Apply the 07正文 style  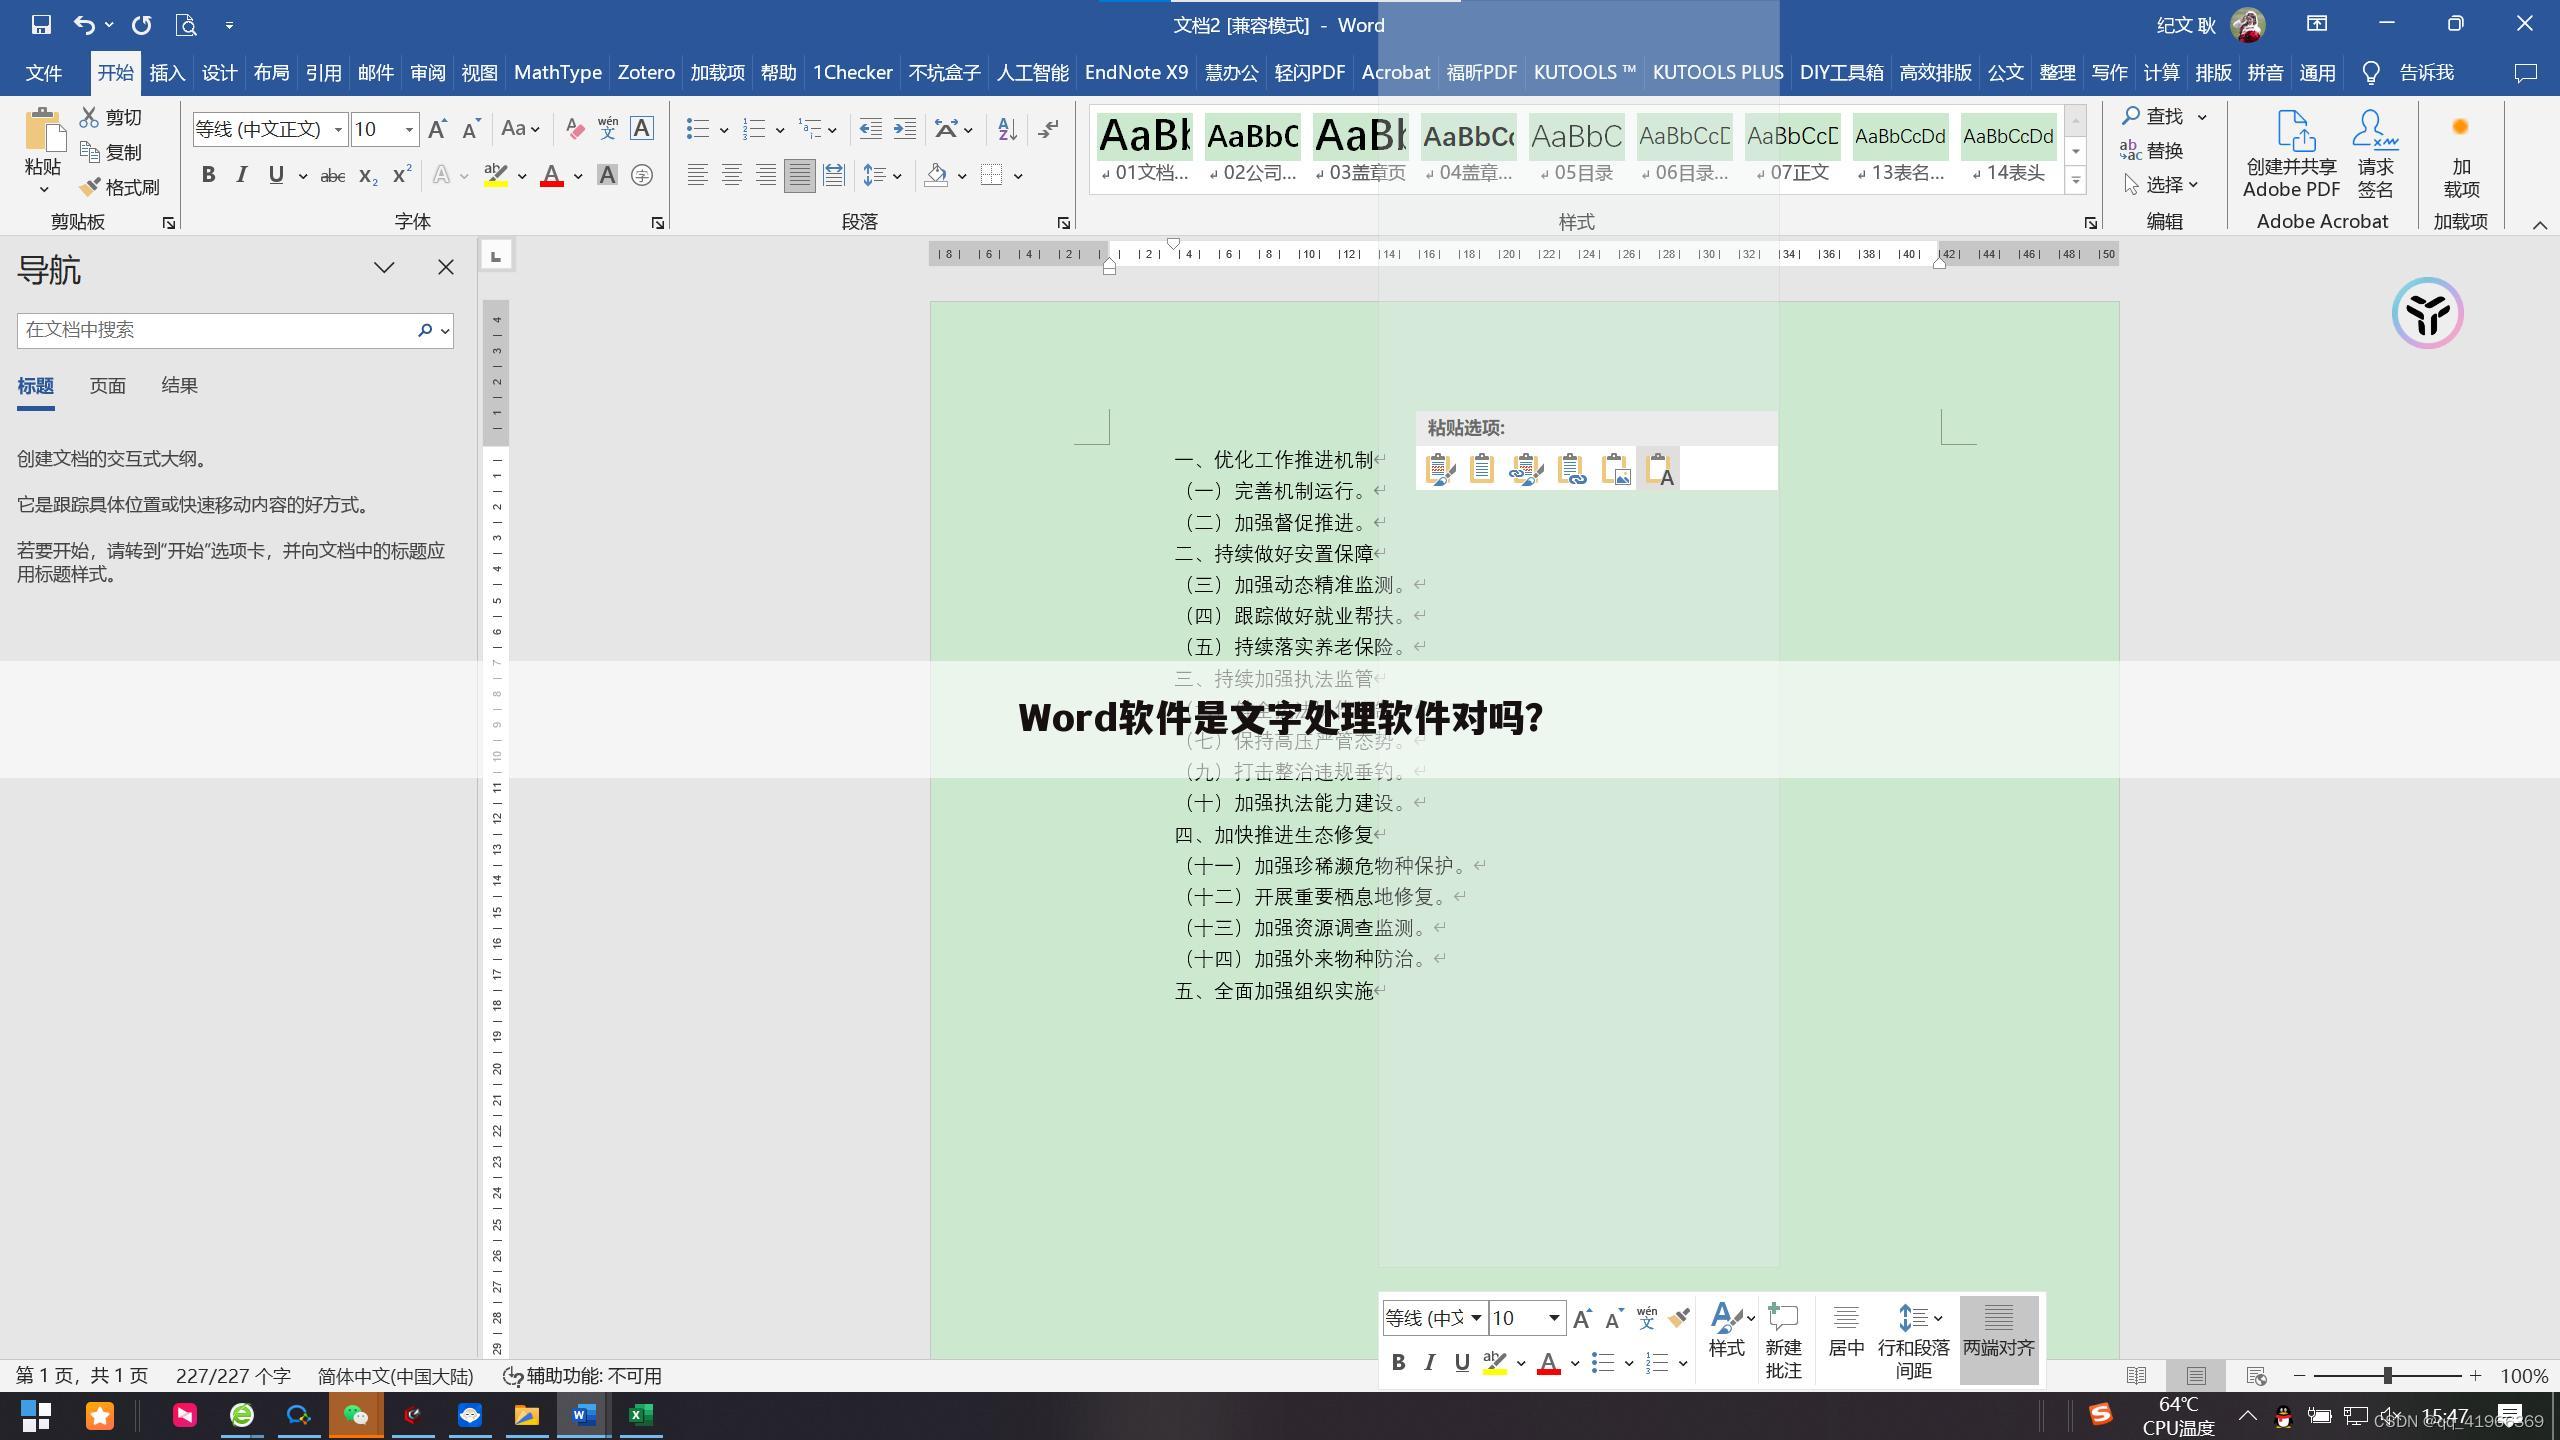point(1792,150)
